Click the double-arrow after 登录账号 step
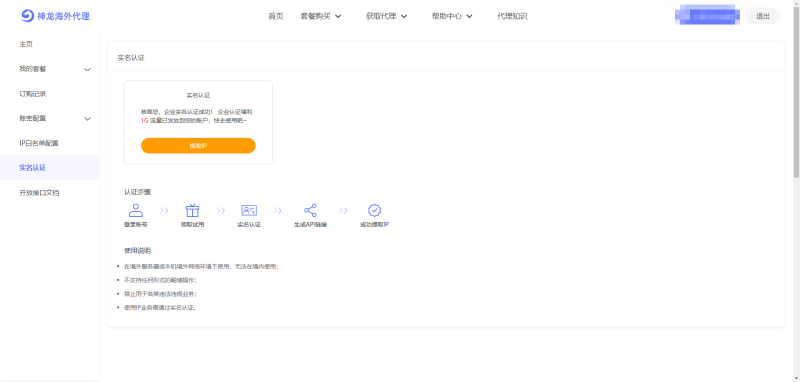 tap(164, 210)
